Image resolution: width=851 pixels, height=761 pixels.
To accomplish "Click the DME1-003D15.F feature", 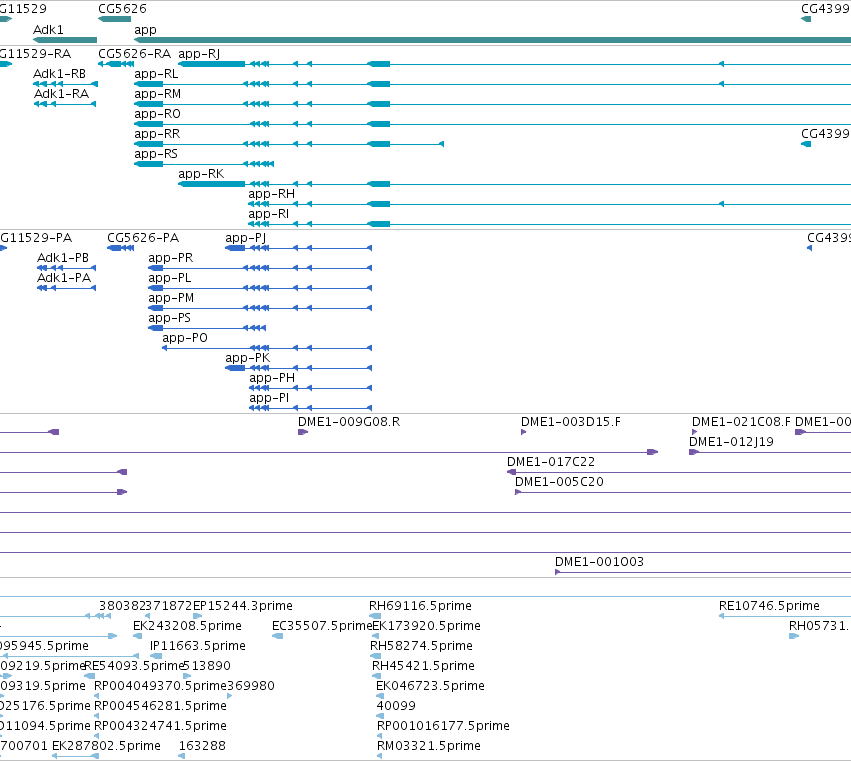I will [523, 432].
